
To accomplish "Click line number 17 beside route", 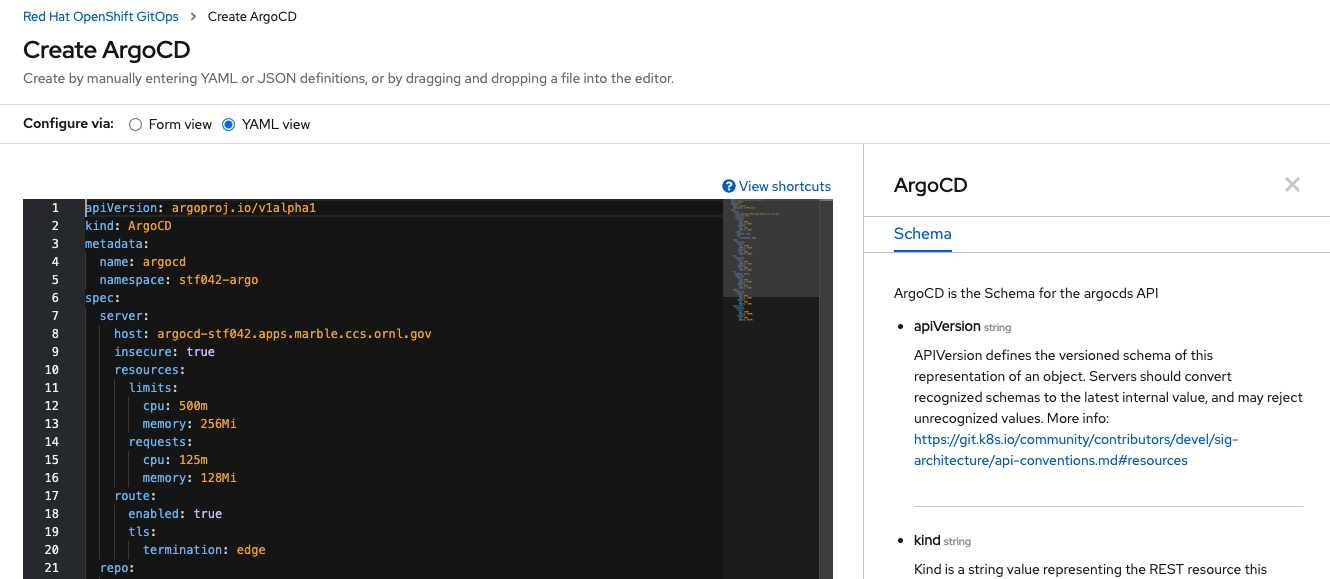I will [52, 496].
